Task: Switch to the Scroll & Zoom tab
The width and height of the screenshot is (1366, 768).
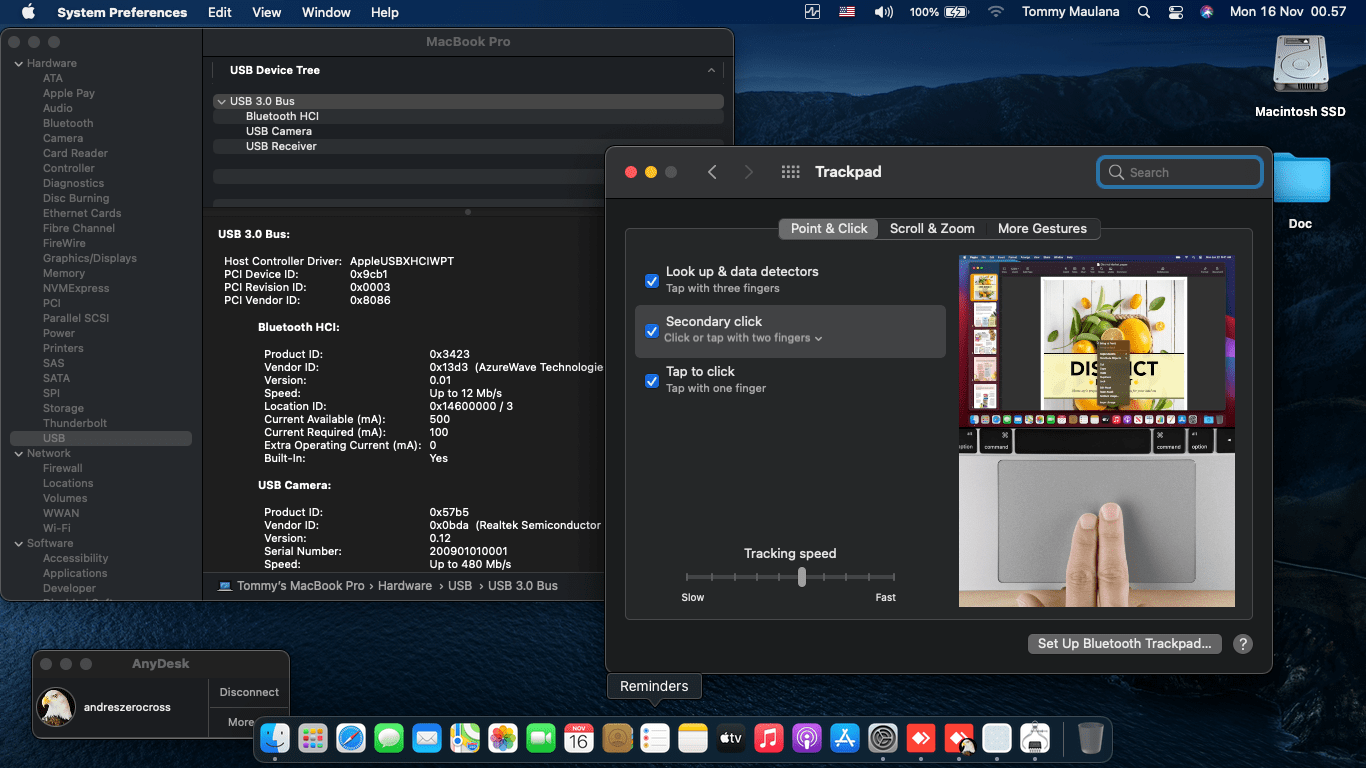Action: (x=932, y=228)
